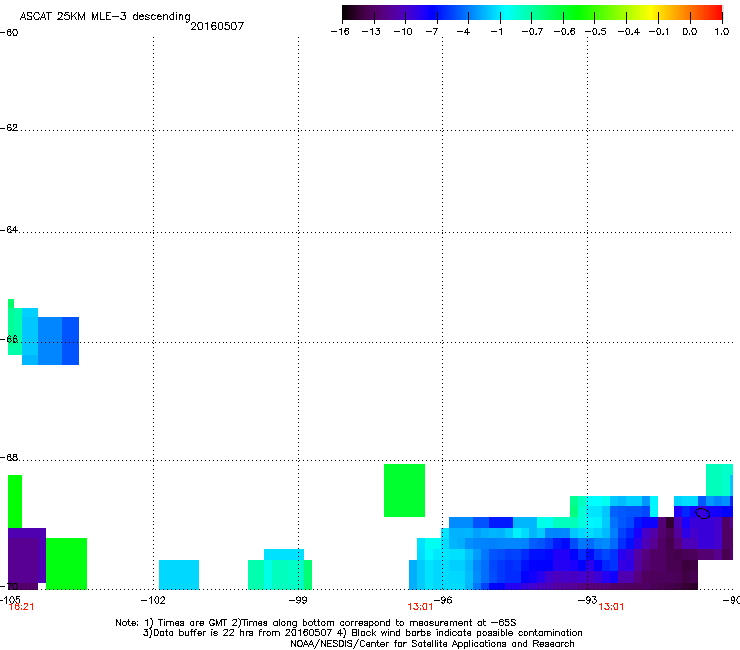Click the red '13:01' time beside -96
Screen dimensions: 740x650
point(420,607)
